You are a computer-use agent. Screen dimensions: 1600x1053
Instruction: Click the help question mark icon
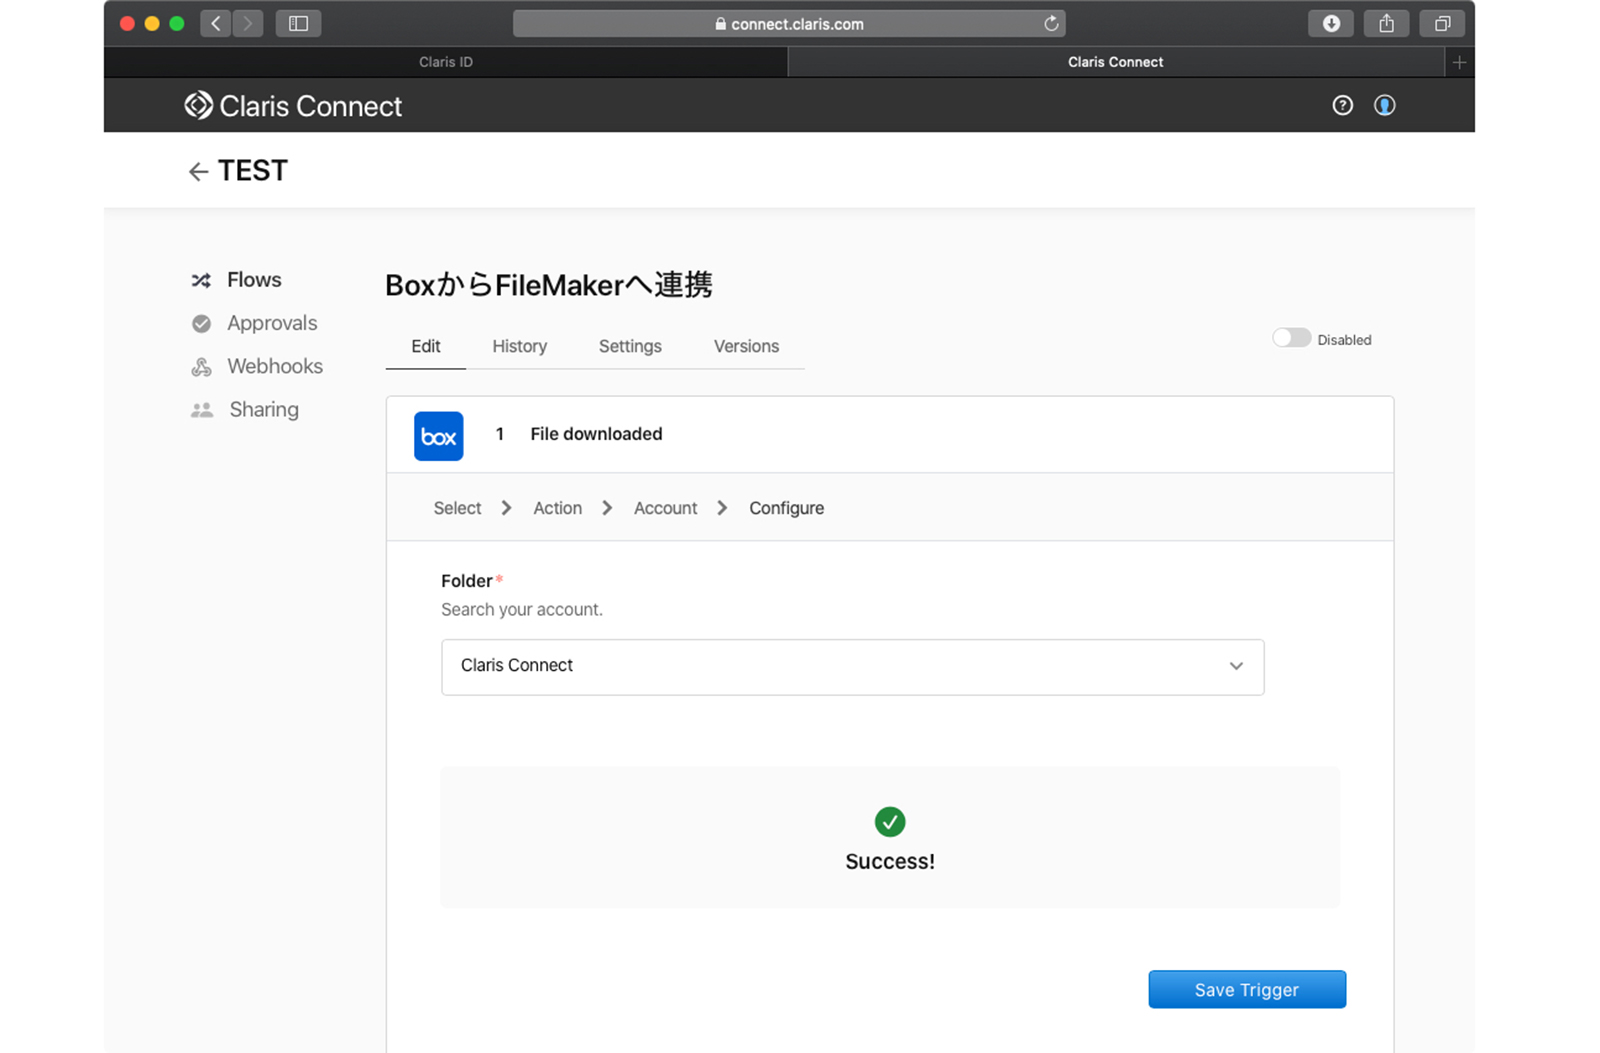click(1342, 105)
